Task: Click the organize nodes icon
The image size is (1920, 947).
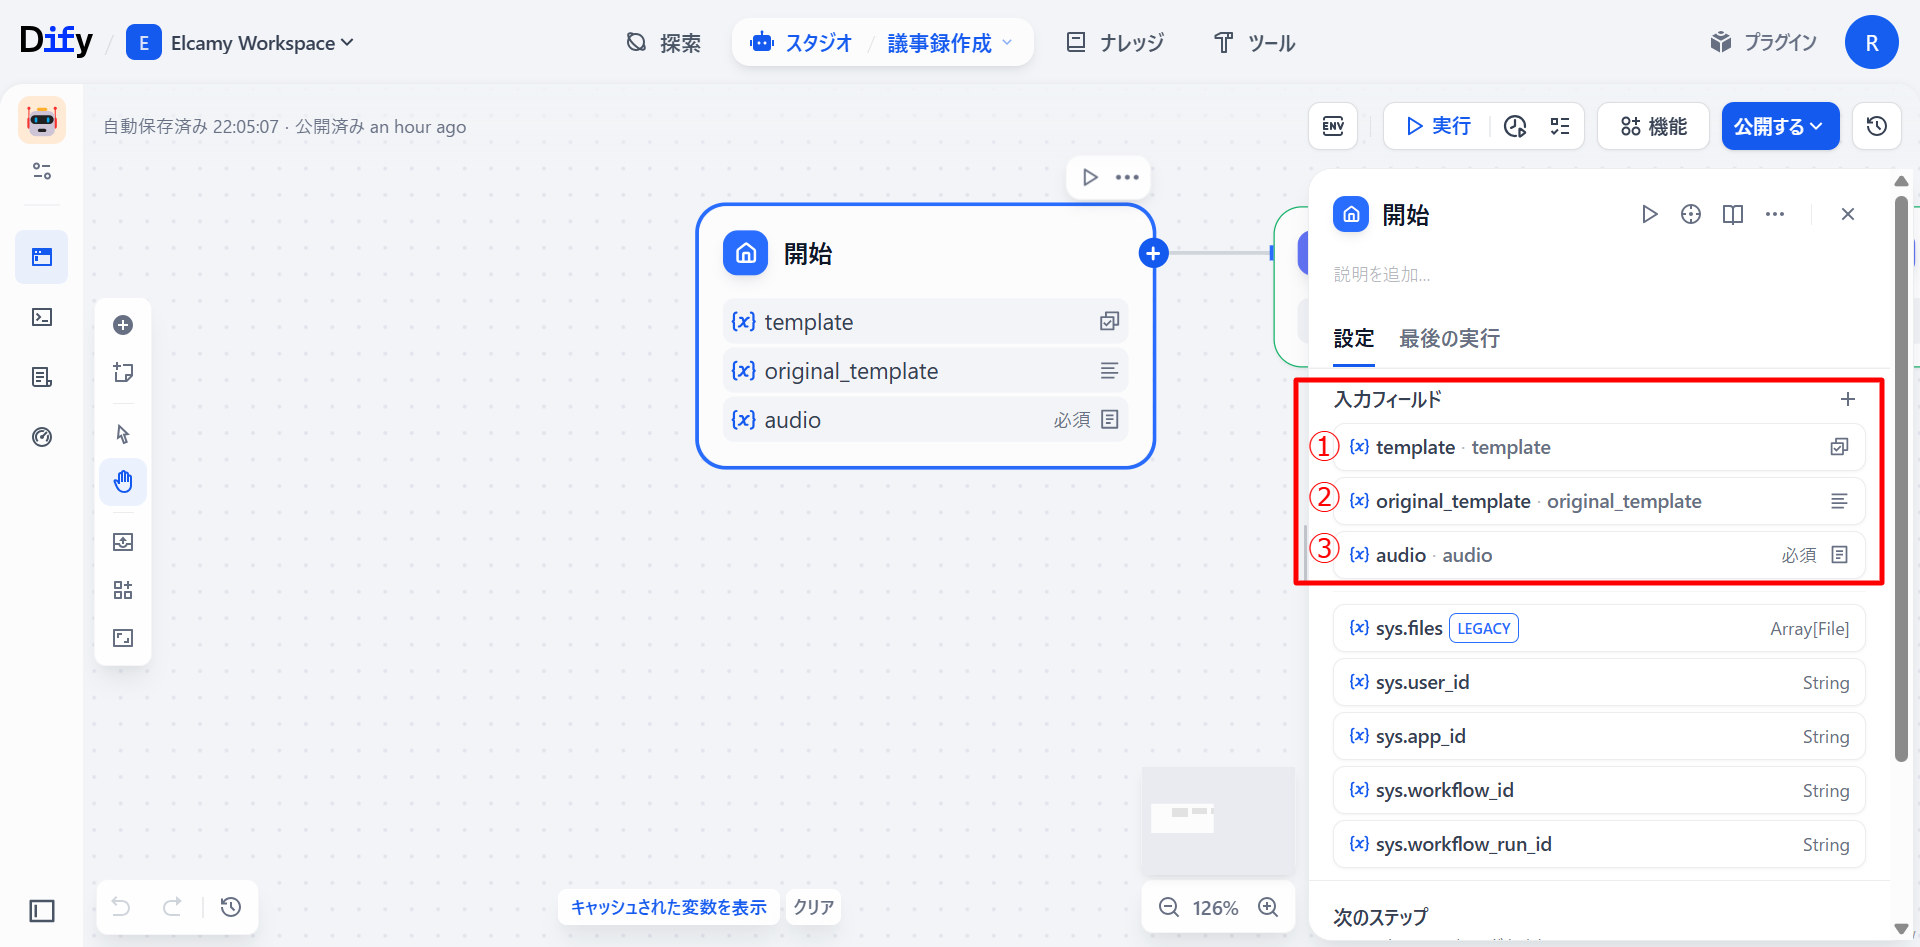Action: [123, 590]
